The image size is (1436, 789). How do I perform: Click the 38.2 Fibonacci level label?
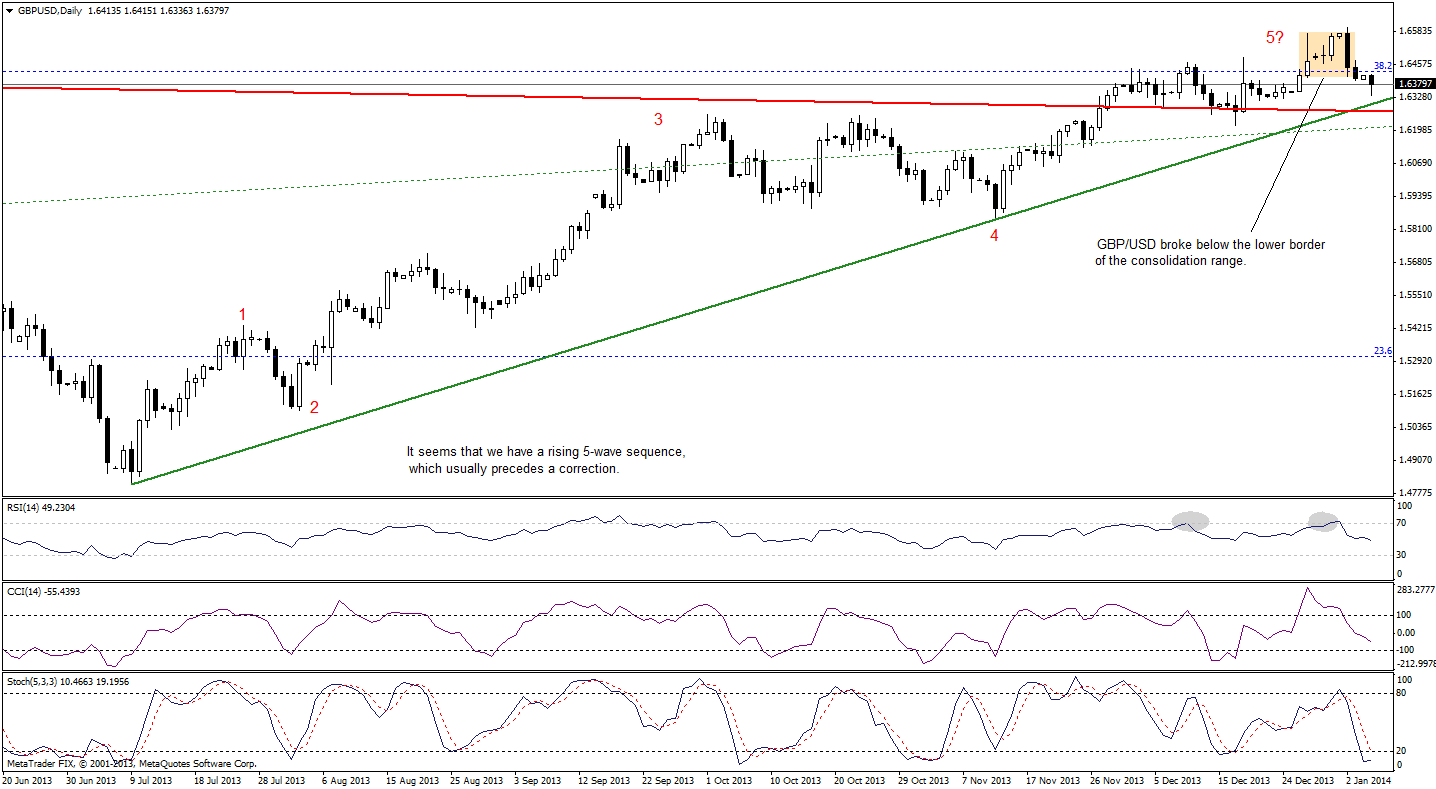point(1384,65)
